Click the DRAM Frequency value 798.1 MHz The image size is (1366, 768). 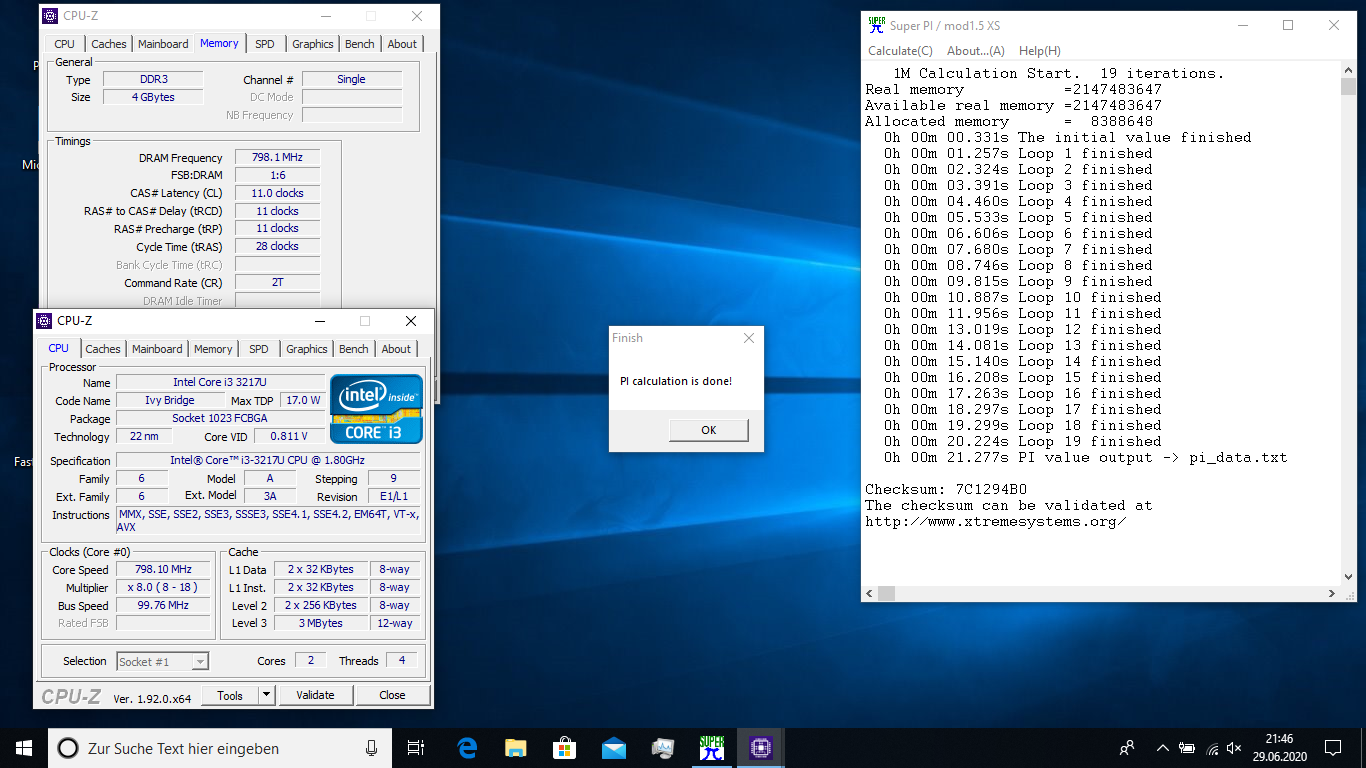coord(278,157)
